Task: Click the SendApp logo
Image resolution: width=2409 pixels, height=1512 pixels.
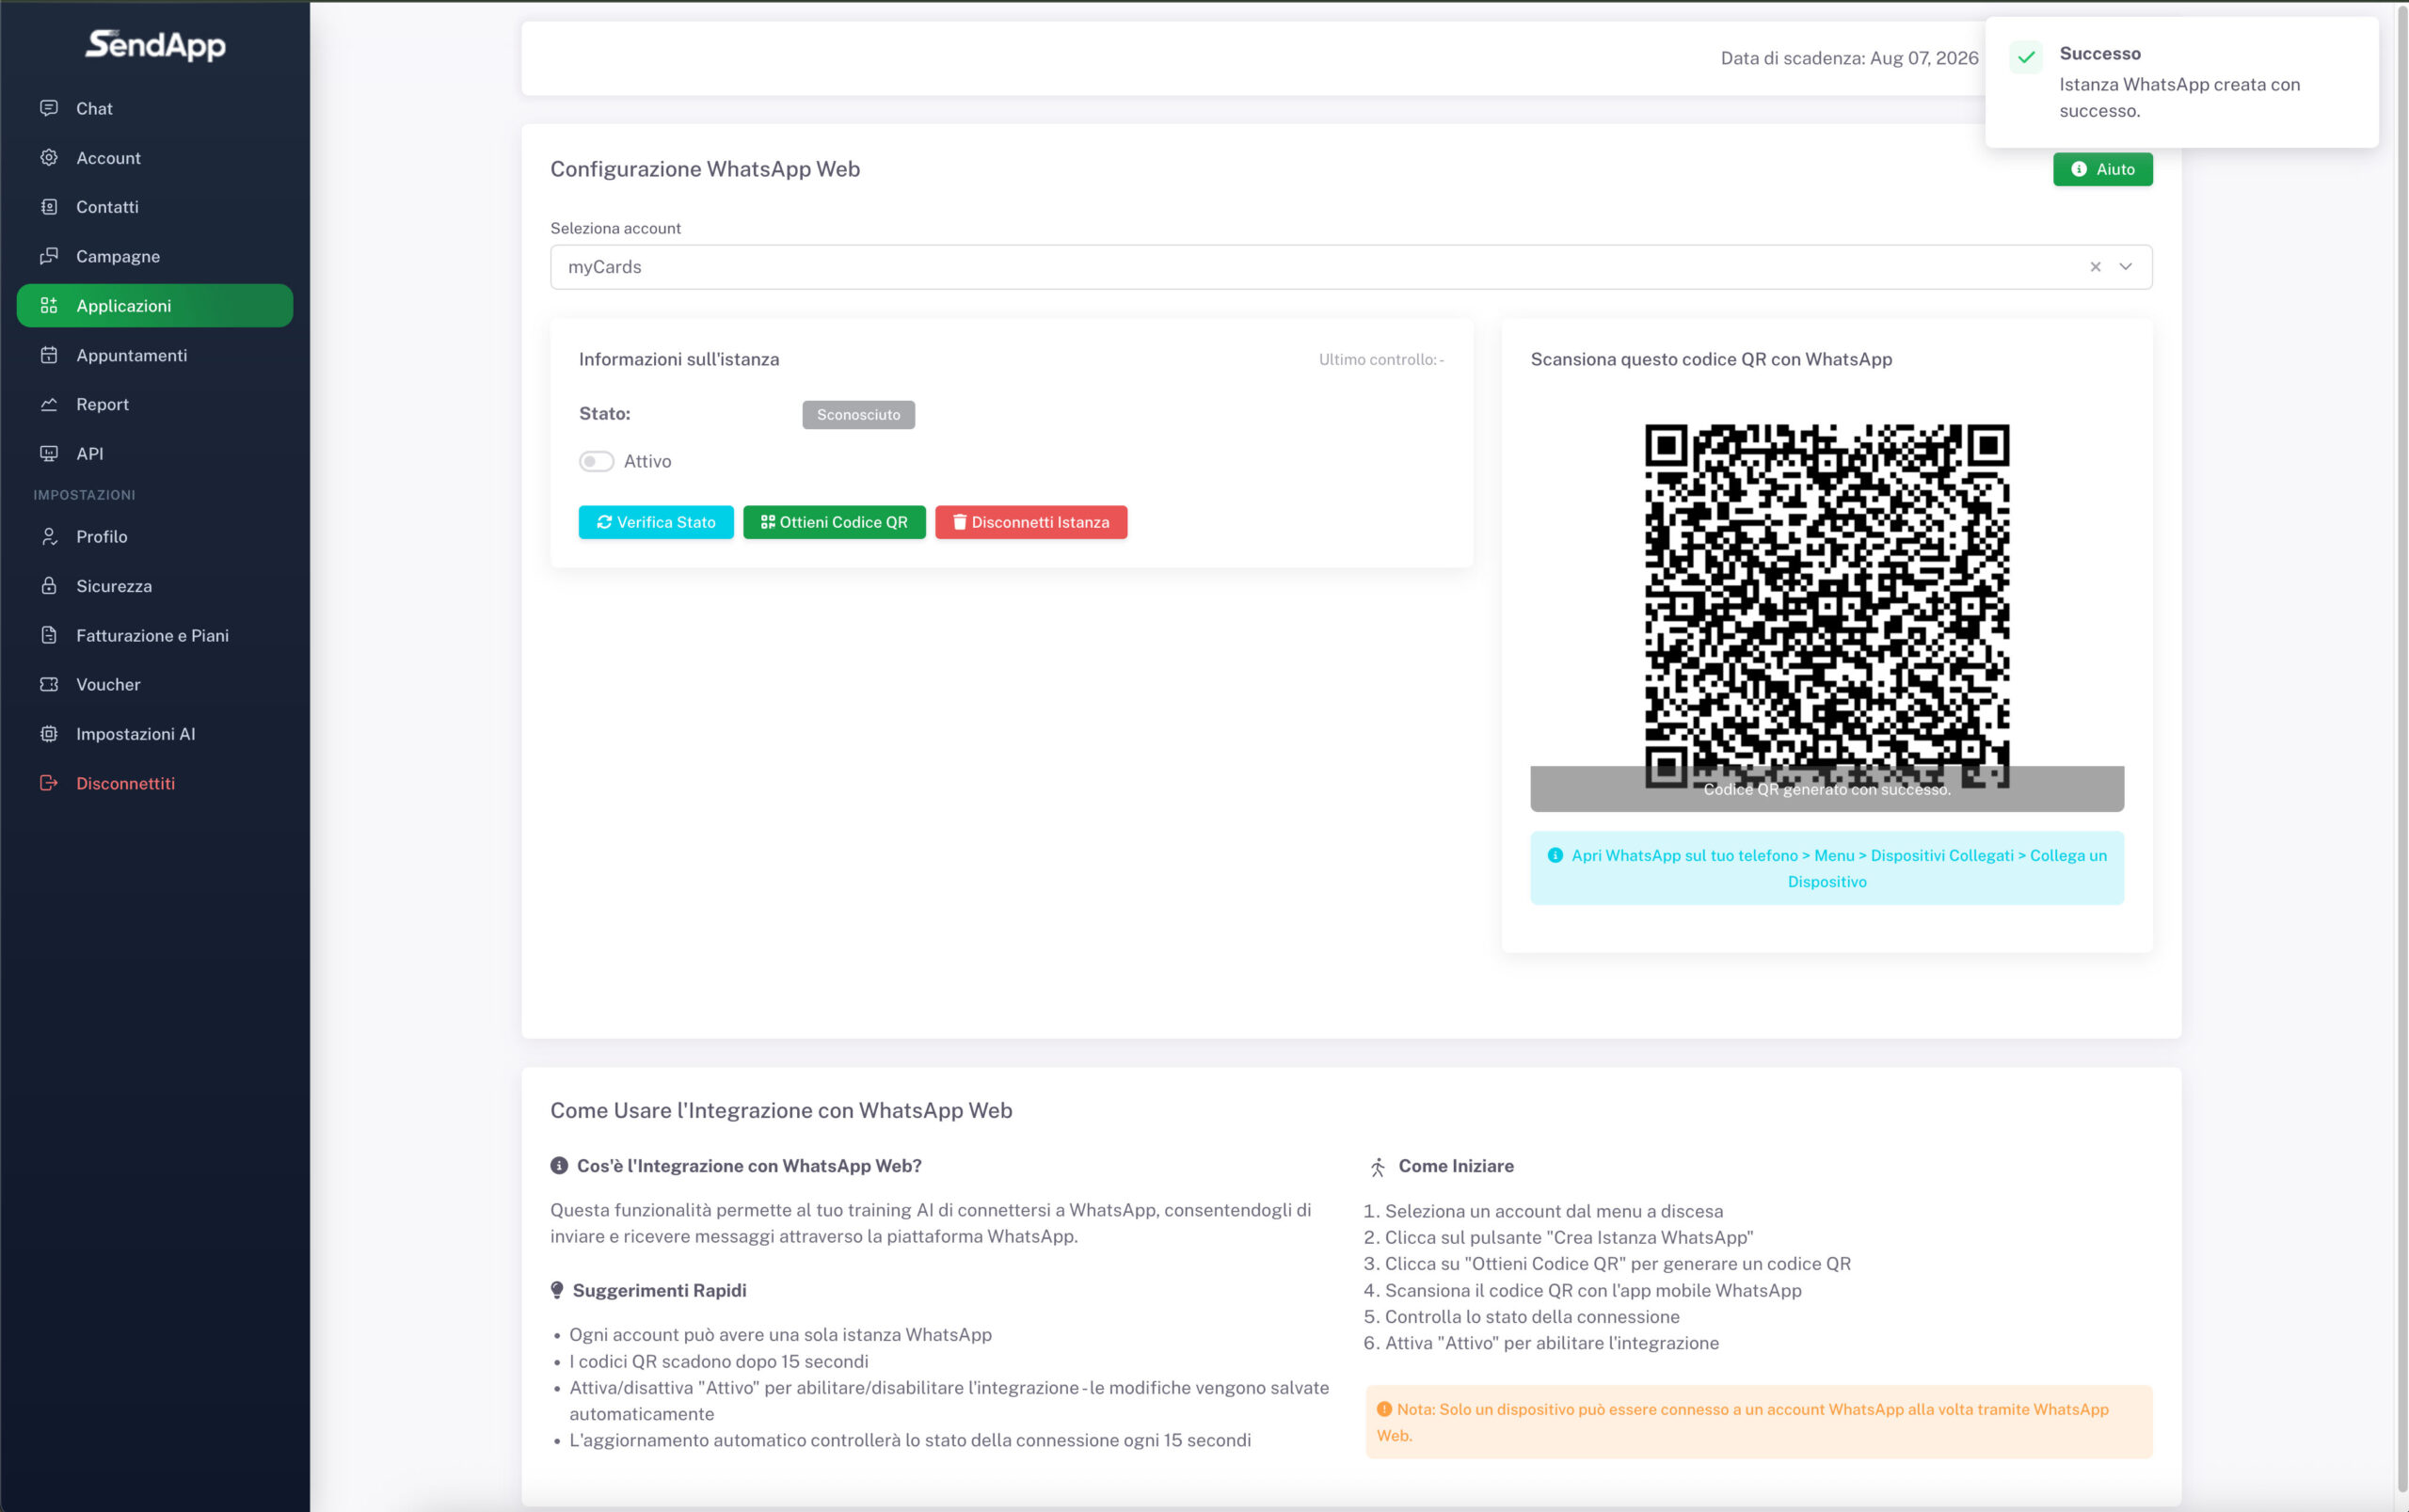Action: (155, 45)
